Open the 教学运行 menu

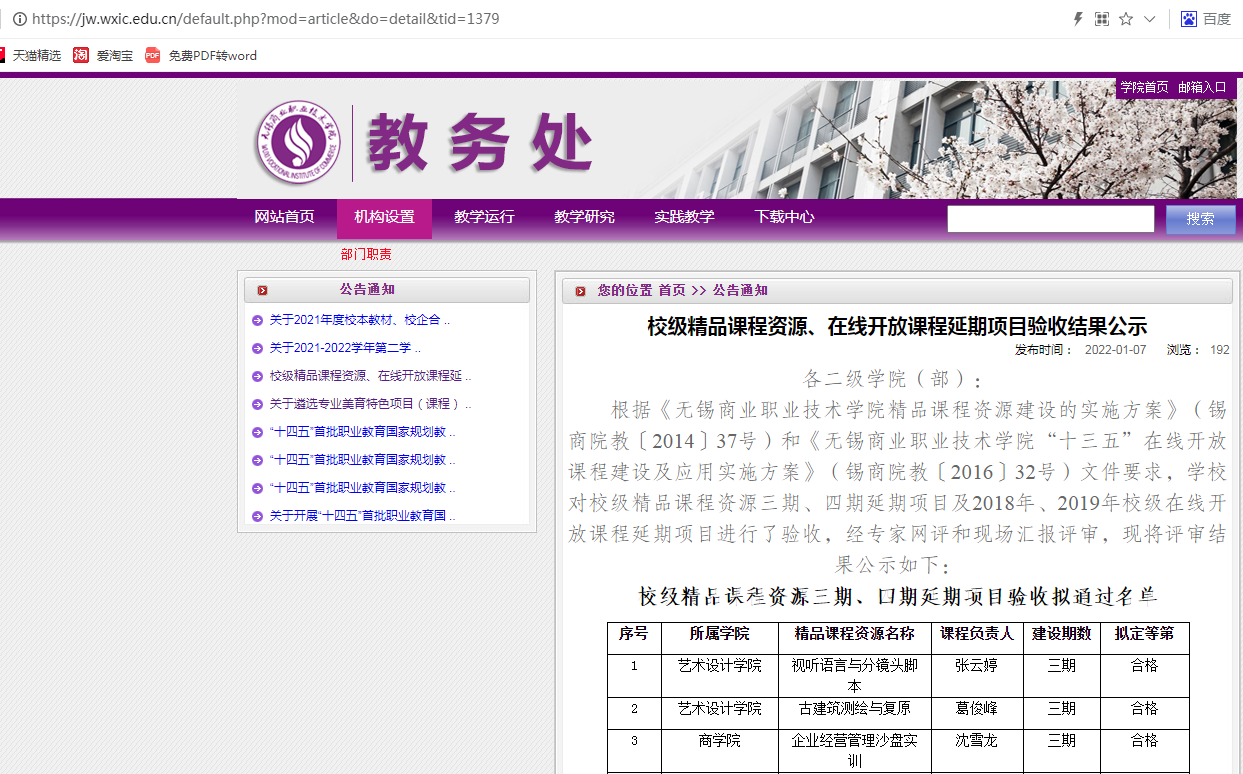(484, 217)
